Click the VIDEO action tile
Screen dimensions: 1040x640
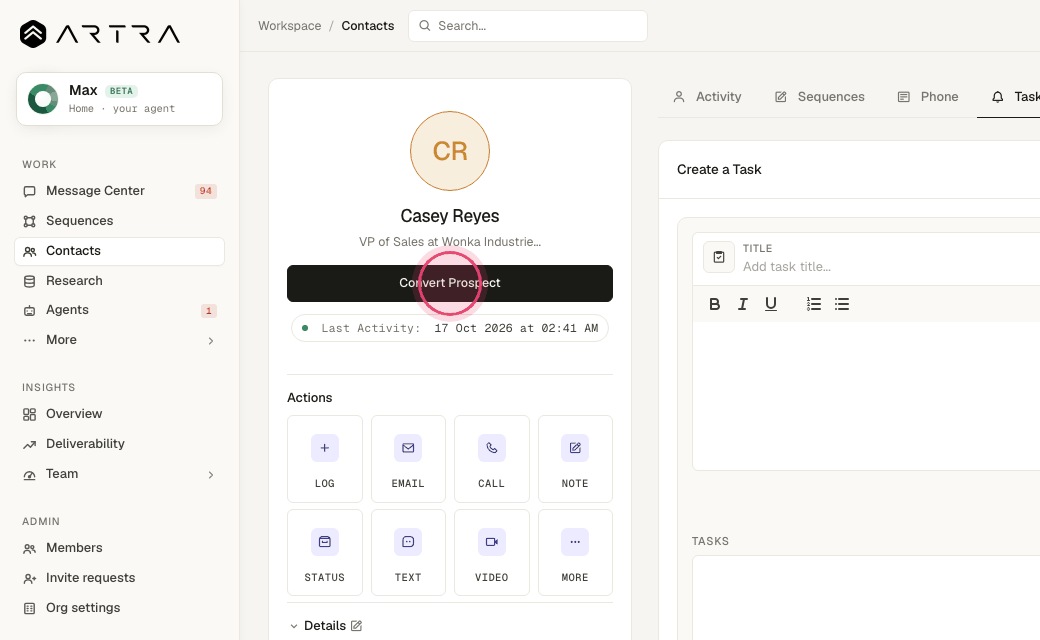491,552
